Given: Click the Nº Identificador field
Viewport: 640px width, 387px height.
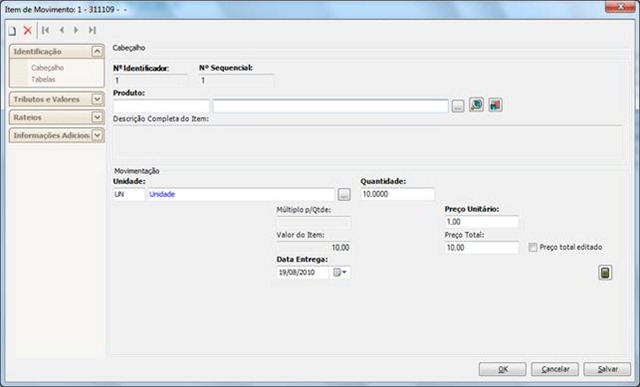Looking at the screenshot, I should pos(150,80).
